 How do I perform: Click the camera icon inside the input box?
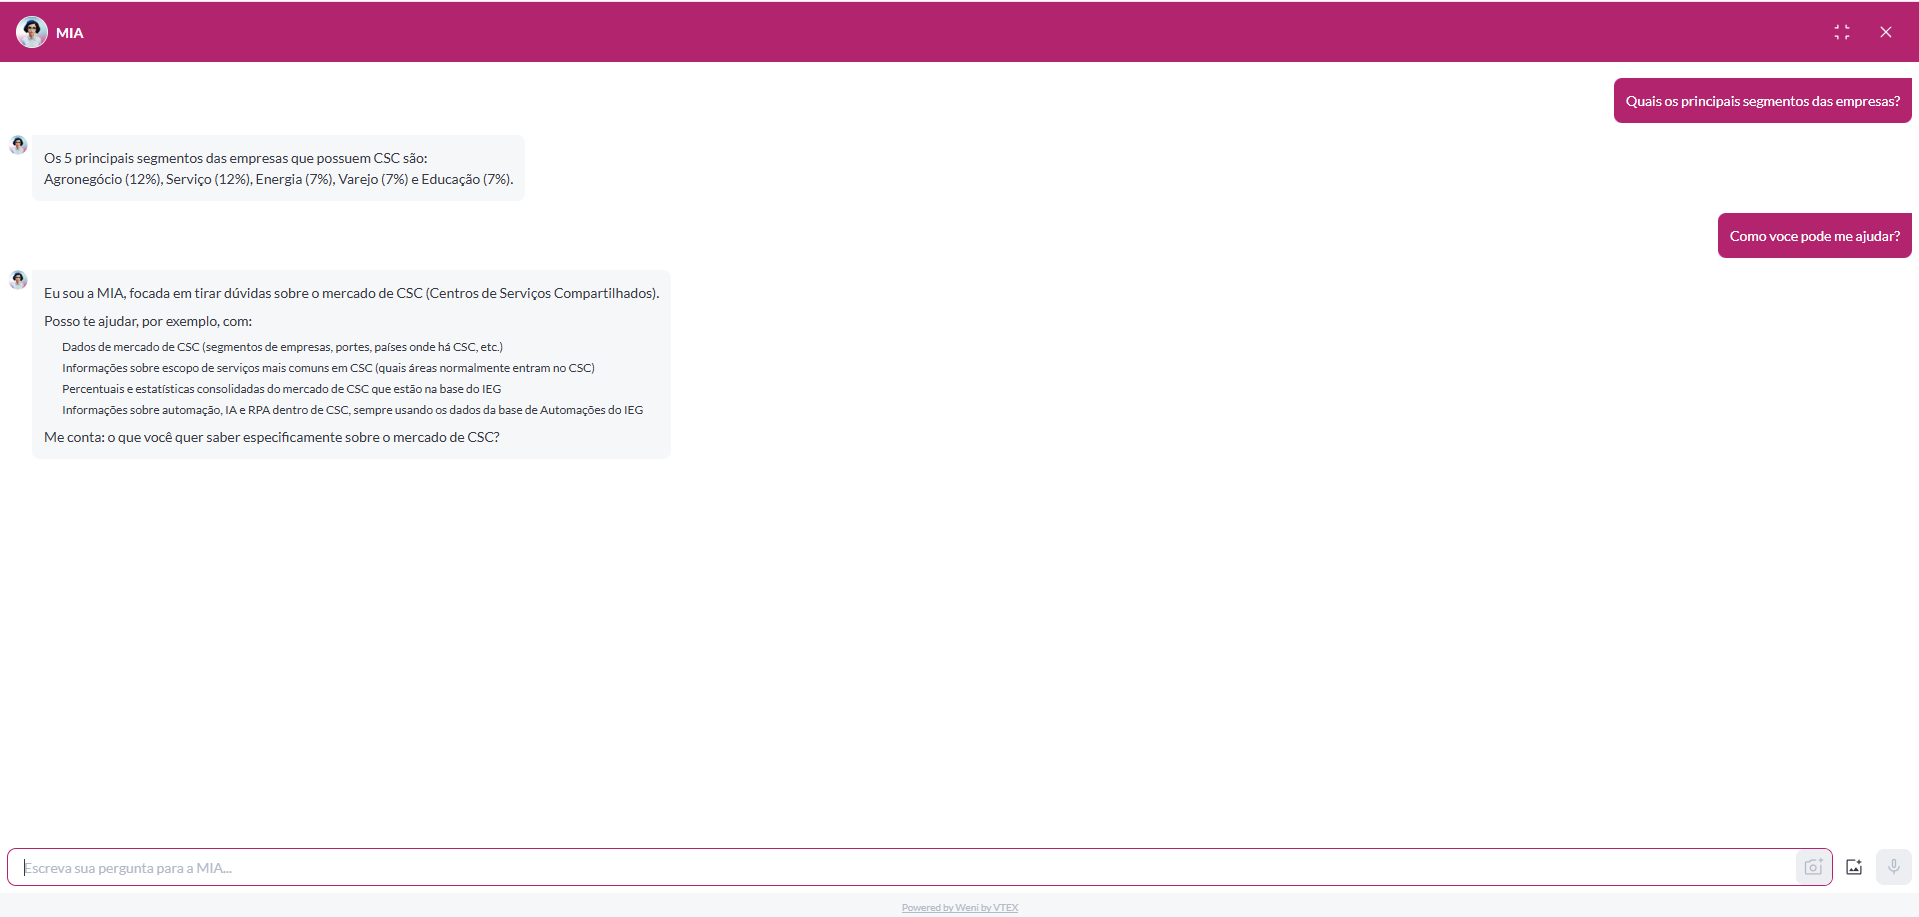click(1812, 867)
